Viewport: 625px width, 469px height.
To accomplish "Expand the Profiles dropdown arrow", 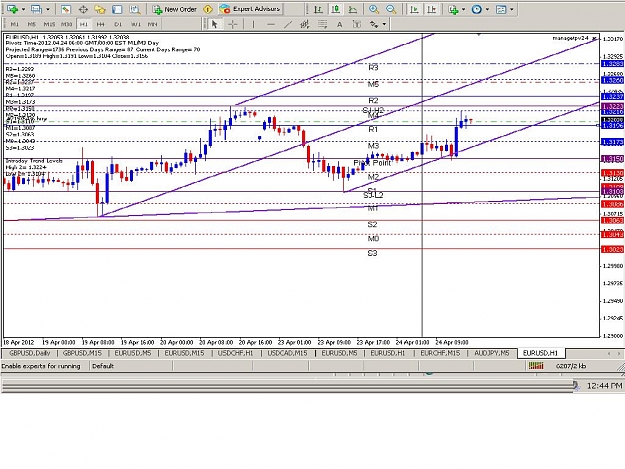I will click(x=48, y=9).
